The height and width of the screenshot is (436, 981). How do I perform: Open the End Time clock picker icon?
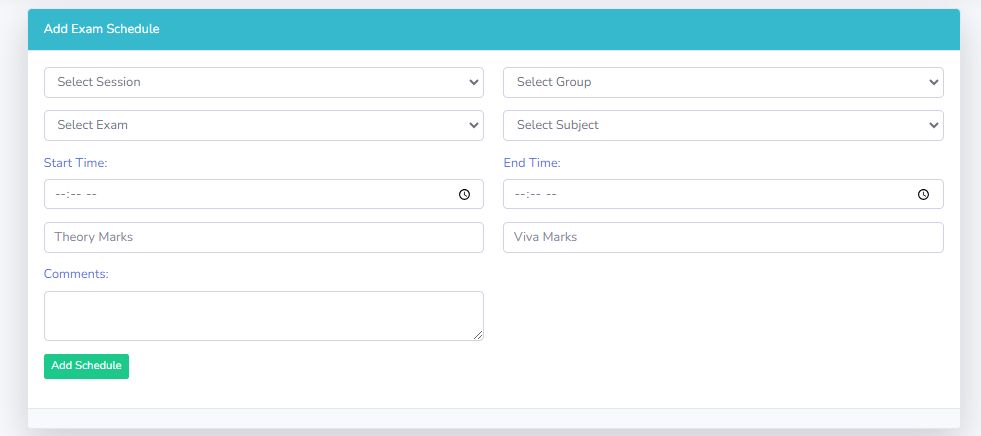923,195
